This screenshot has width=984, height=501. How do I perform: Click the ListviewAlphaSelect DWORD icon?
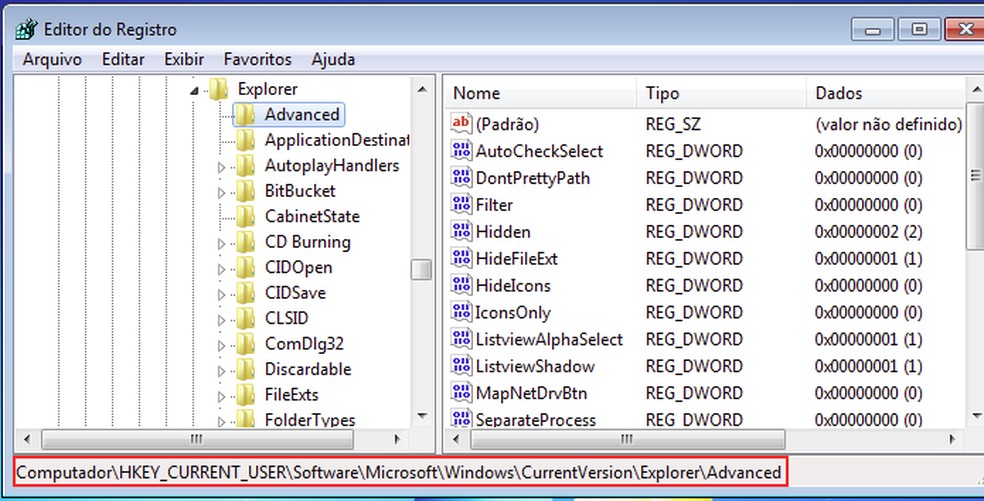(461, 339)
